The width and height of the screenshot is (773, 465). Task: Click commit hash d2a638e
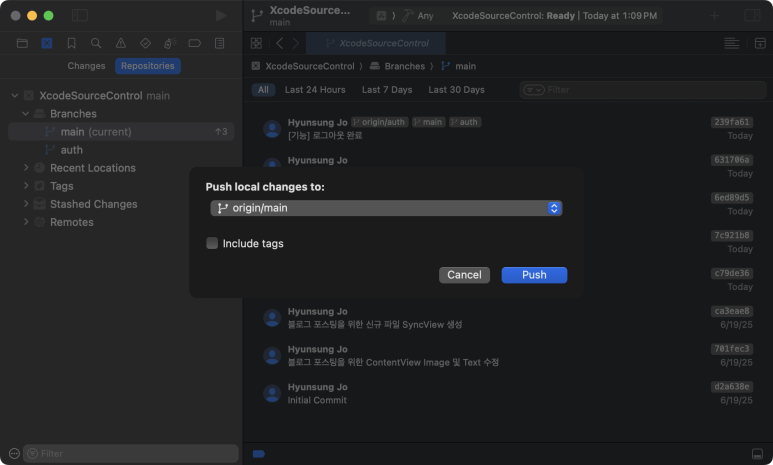pos(732,387)
